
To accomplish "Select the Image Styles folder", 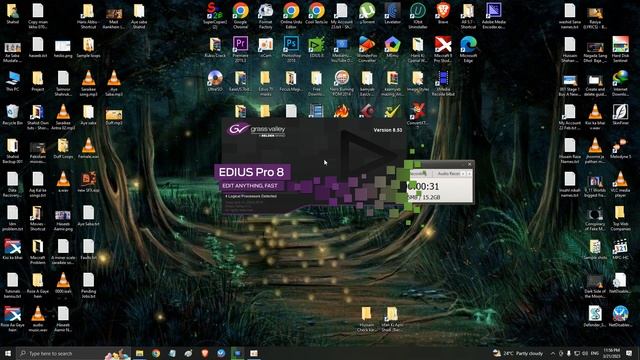I will click(x=418, y=81).
